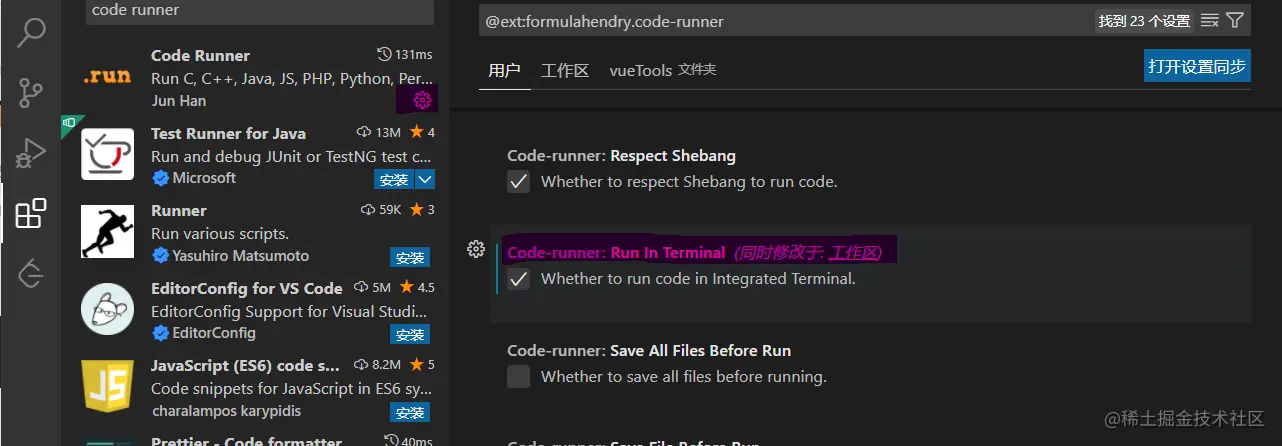Viewport: 1282px width, 446px height.
Task: Click the Runner extension running-man icon
Action: click(107, 231)
